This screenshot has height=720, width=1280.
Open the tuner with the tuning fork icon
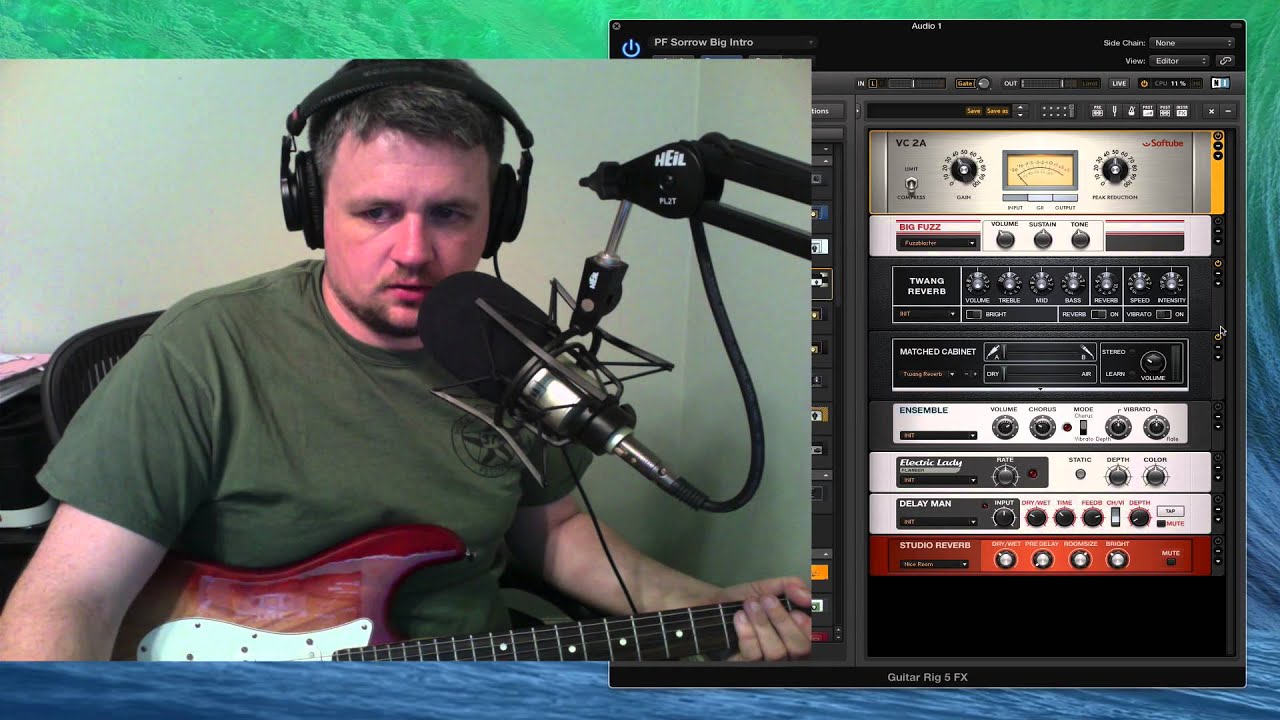point(1114,111)
